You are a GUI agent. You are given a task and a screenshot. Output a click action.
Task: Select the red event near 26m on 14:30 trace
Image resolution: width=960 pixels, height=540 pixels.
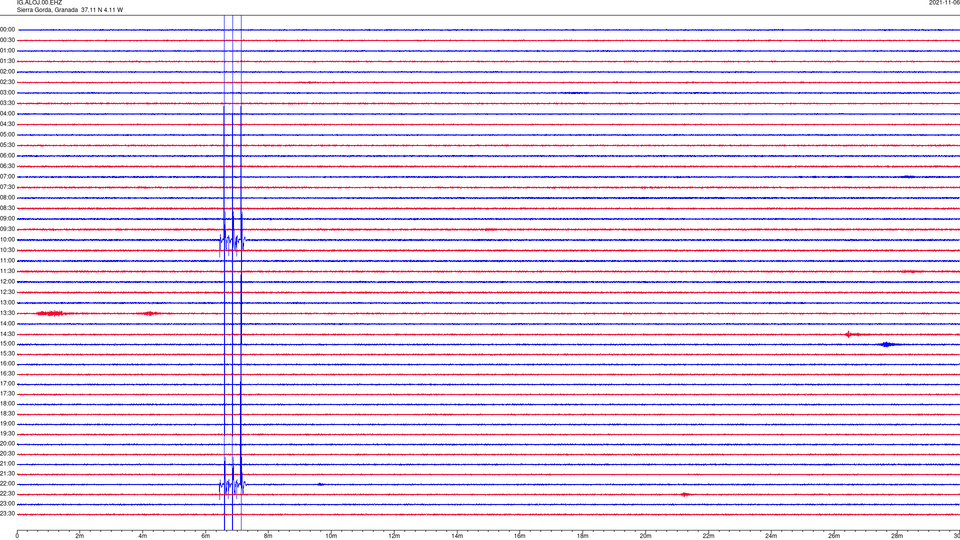click(x=853, y=334)
